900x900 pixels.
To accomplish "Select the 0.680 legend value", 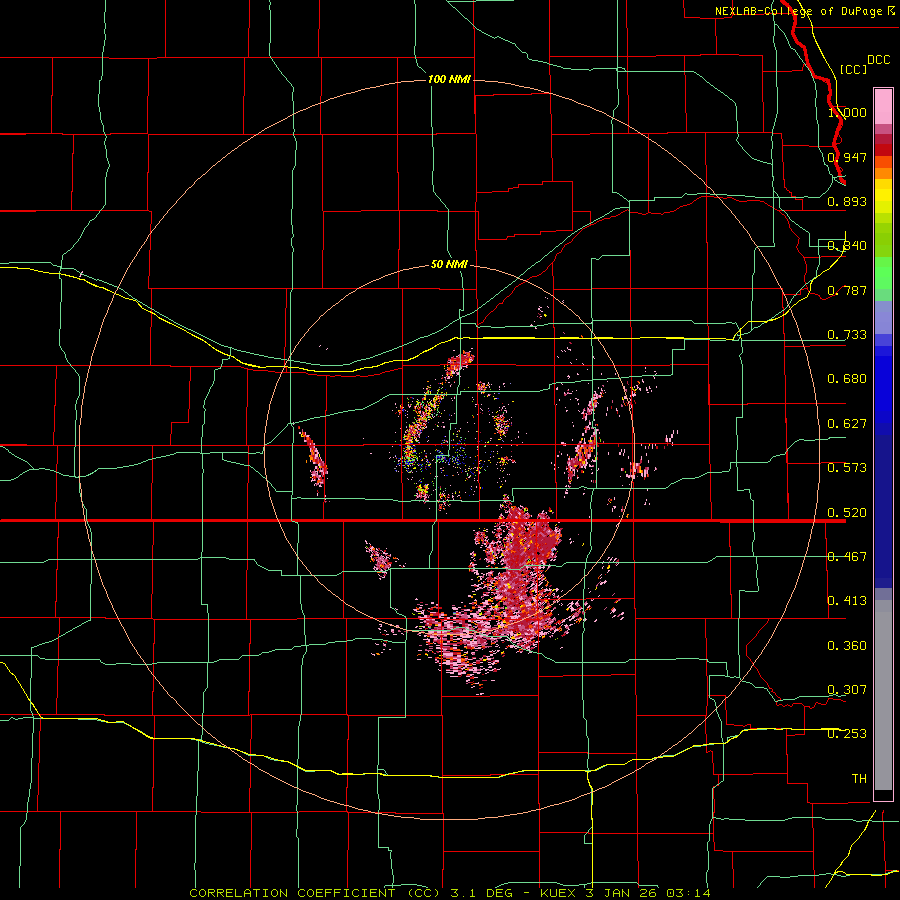I will (847, 379).
